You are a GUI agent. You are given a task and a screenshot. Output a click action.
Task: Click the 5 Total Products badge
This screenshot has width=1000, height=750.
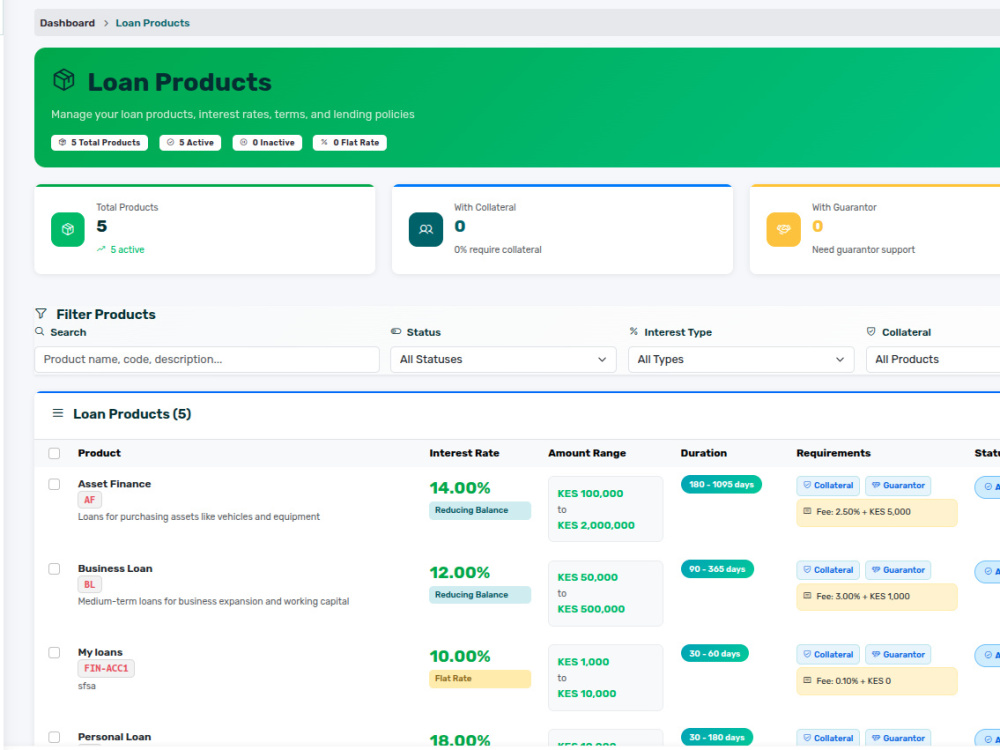[x=99, y=143]
